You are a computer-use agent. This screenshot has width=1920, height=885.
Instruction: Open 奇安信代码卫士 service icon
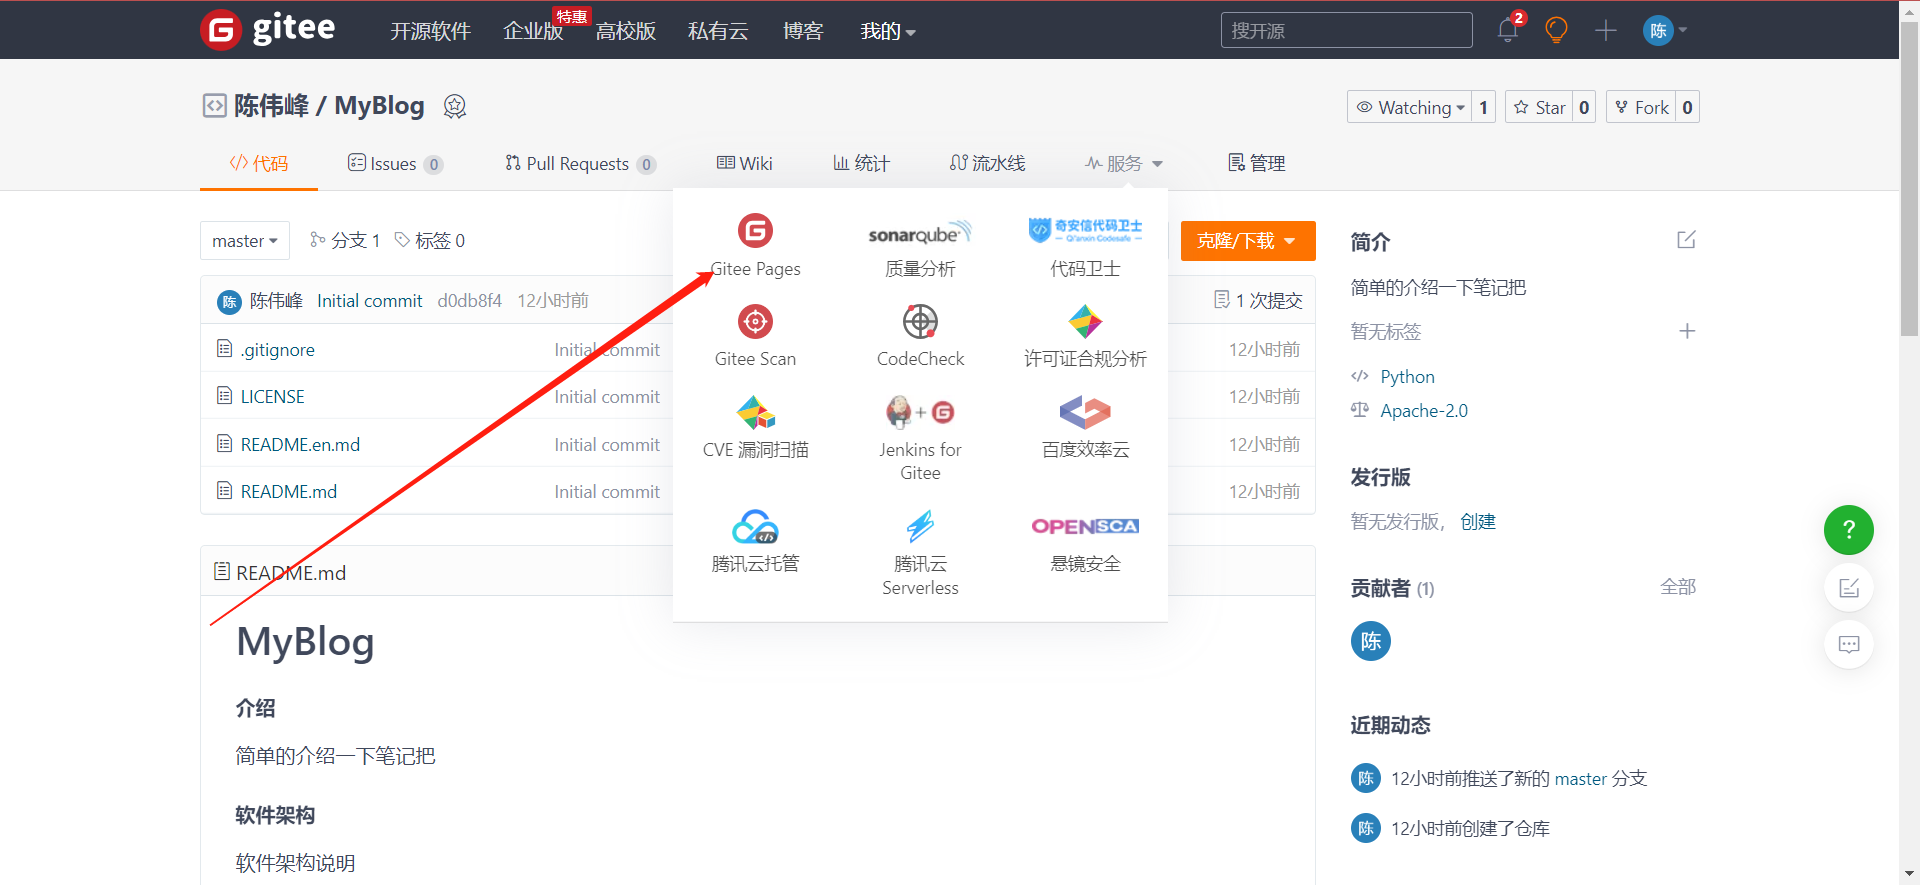[1085, 231]
